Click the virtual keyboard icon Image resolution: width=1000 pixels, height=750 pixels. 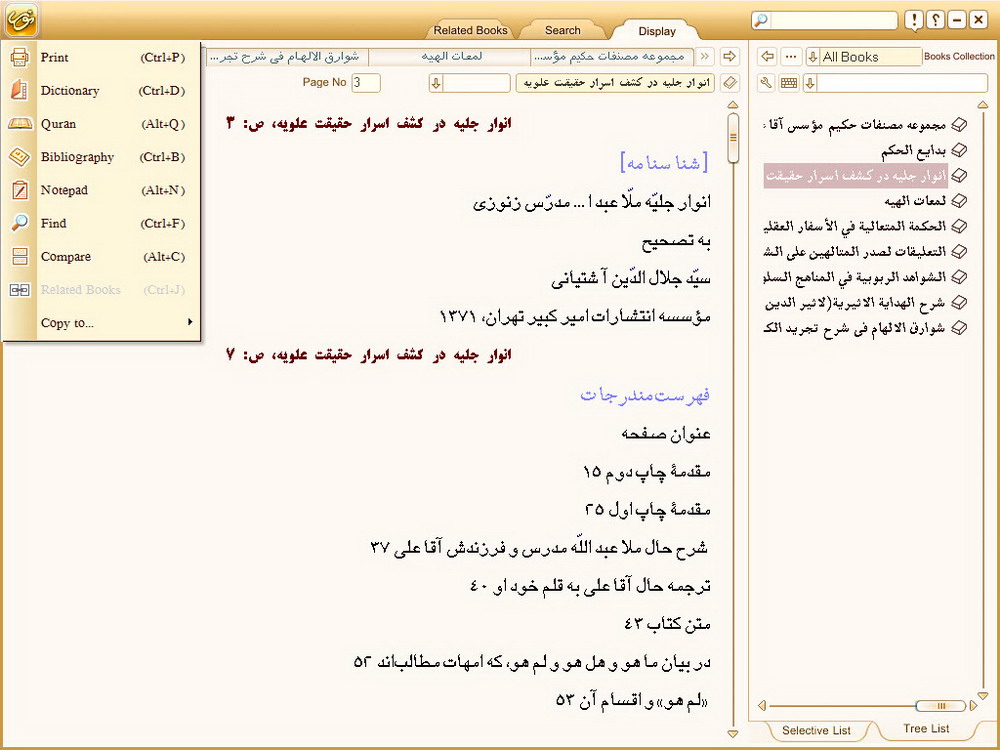[x=789, y=83]
